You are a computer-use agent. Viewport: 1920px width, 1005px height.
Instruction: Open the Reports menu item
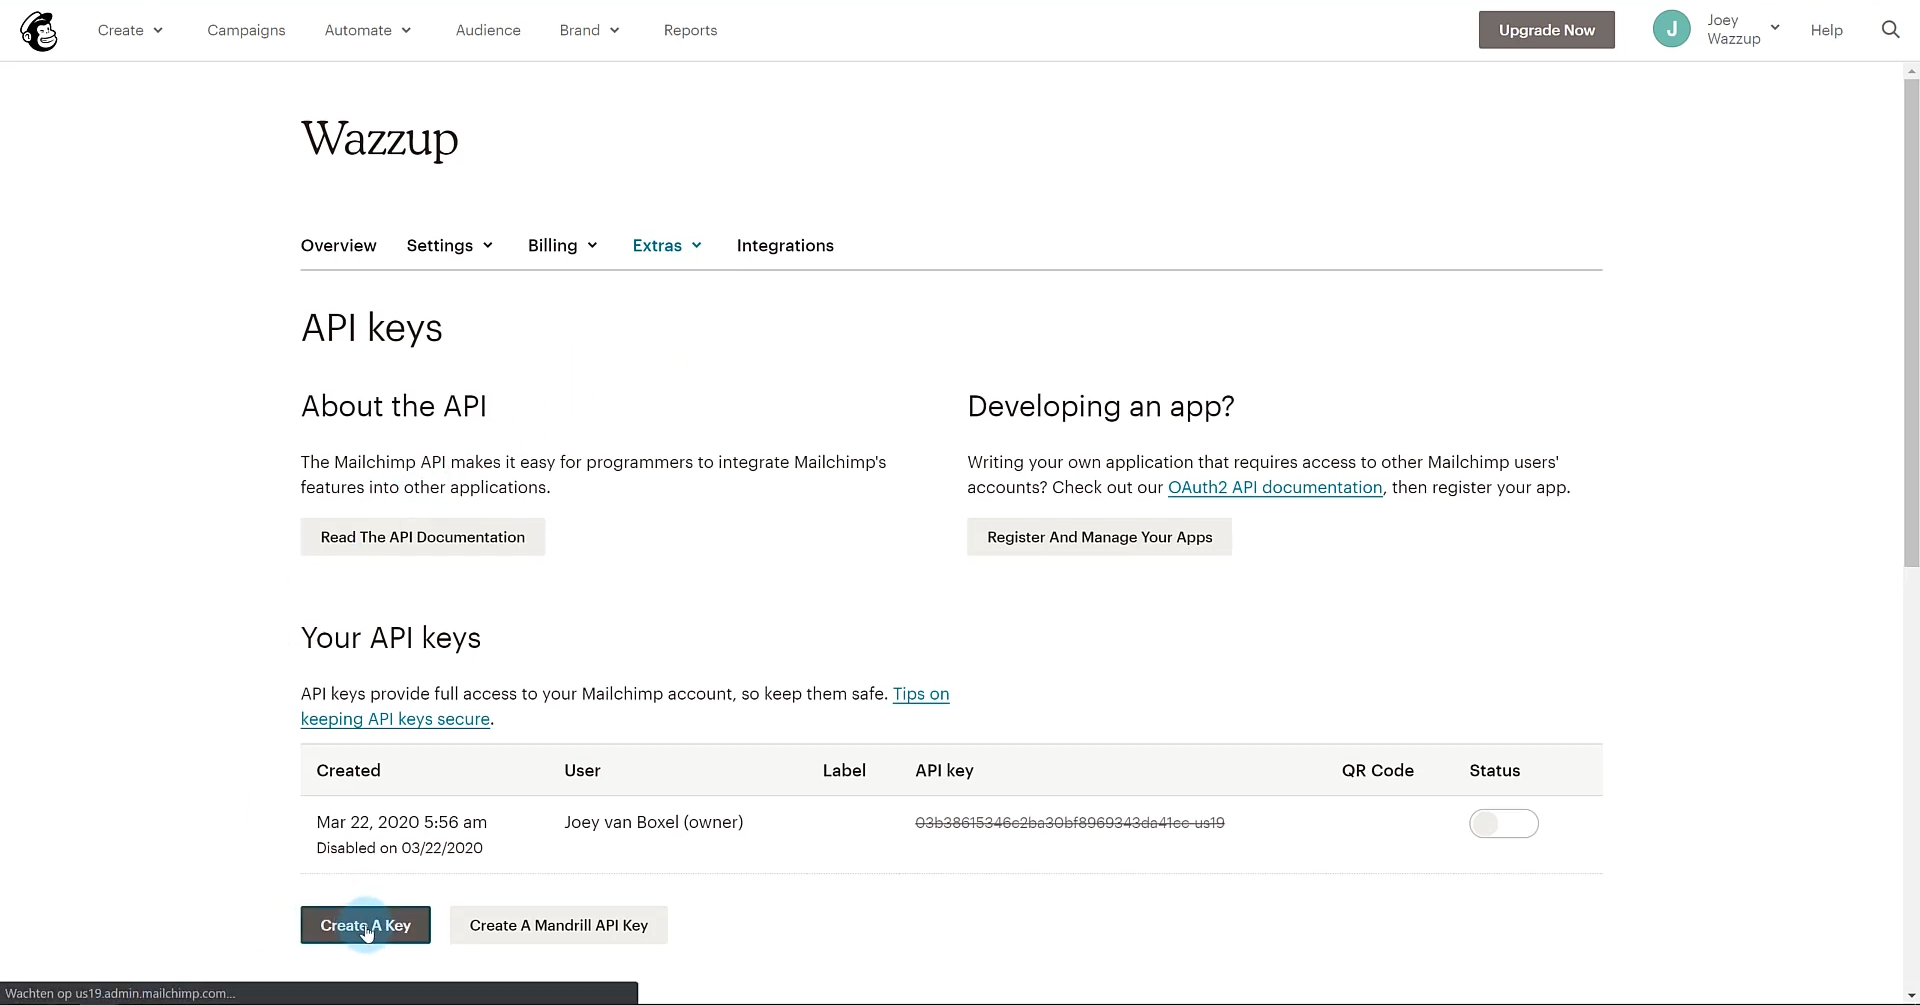[690, 31]
